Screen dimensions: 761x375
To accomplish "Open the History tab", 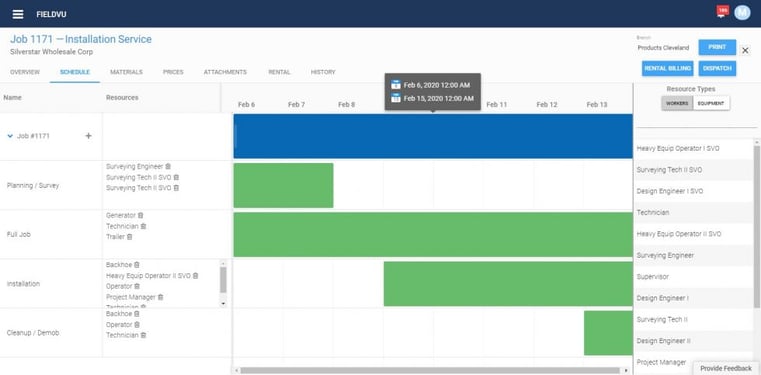I will click(x=323, y=72).
